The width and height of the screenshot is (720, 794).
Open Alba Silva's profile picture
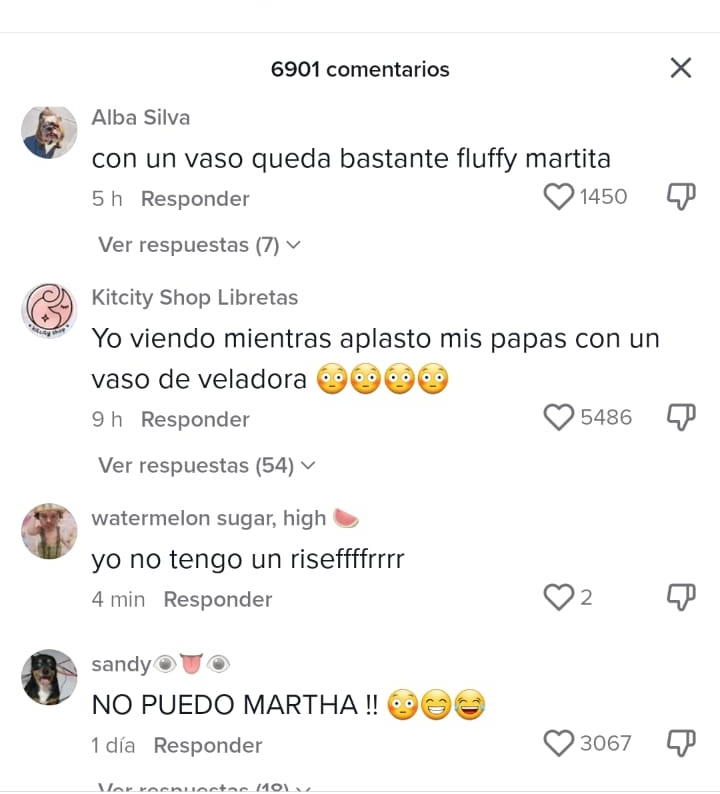click(49, 133)
